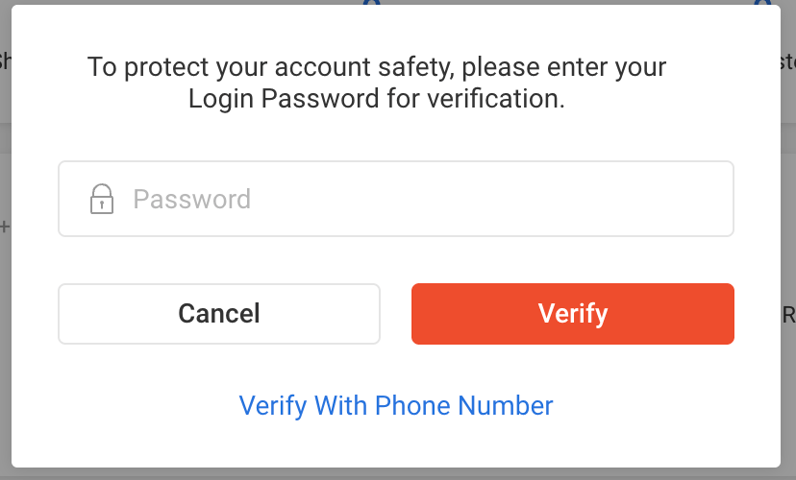Click the white space below the phone link
This screenshot has width=796, height=480.
click(396, 445)
